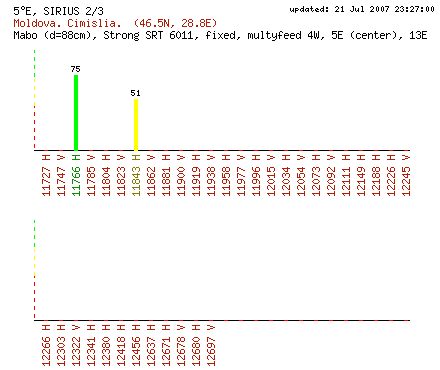
Task: Click frequency label 12266 H
Action: pos(46,345)
